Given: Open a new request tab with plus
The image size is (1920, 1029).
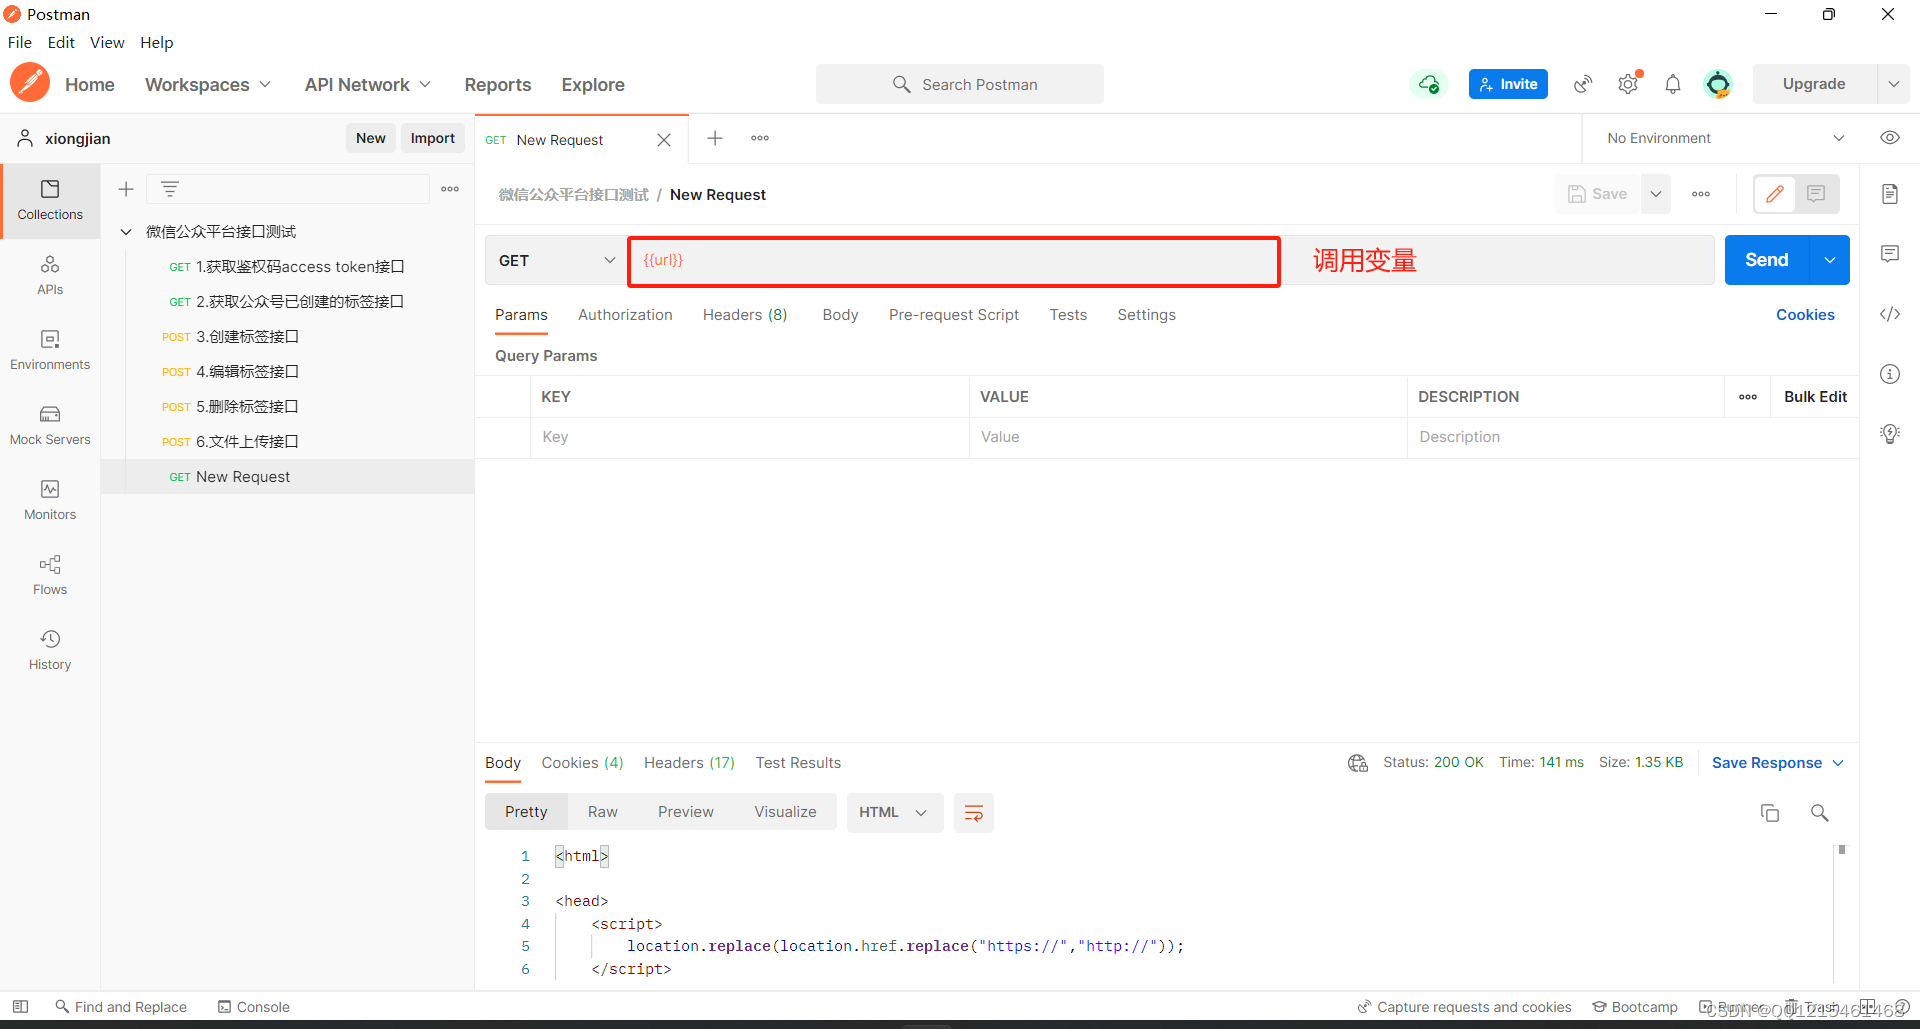Looking at the screenshot, I should [715, 138].
